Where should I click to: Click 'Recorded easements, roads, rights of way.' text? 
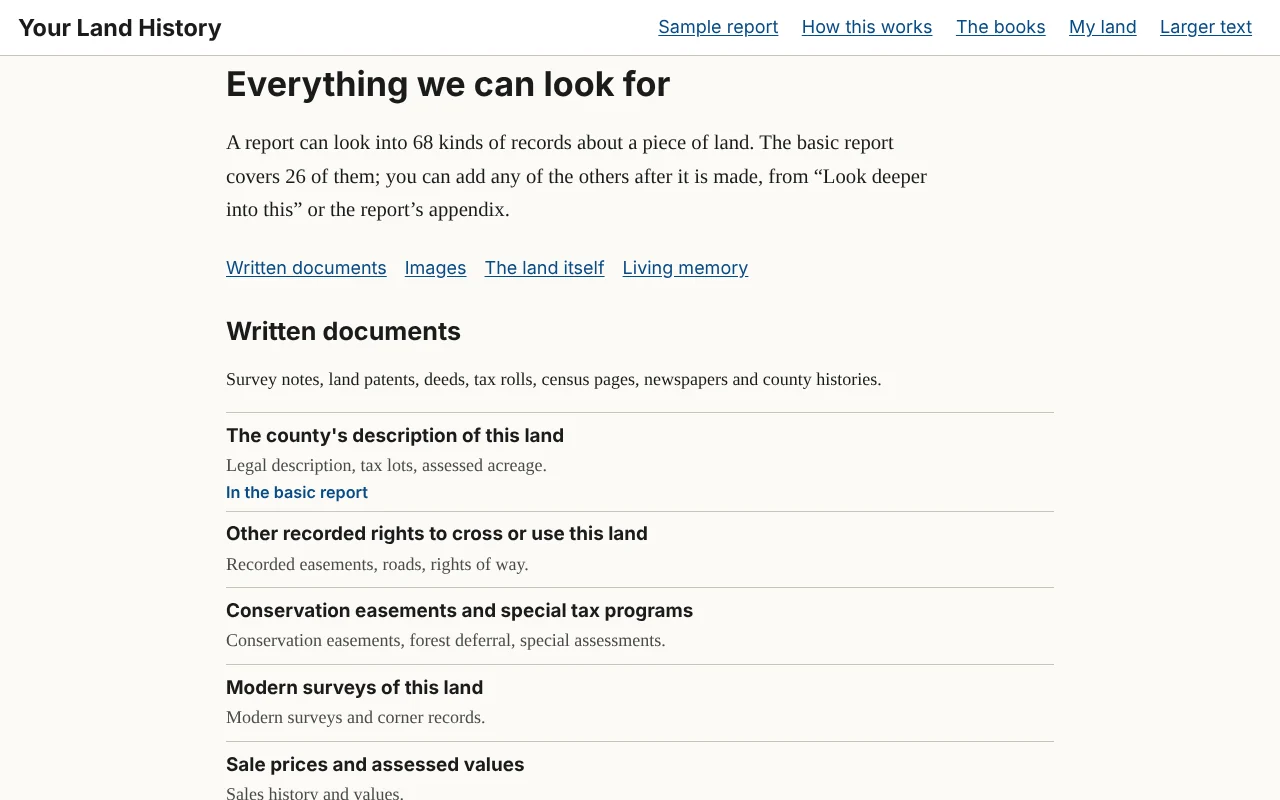coord(377,564)
